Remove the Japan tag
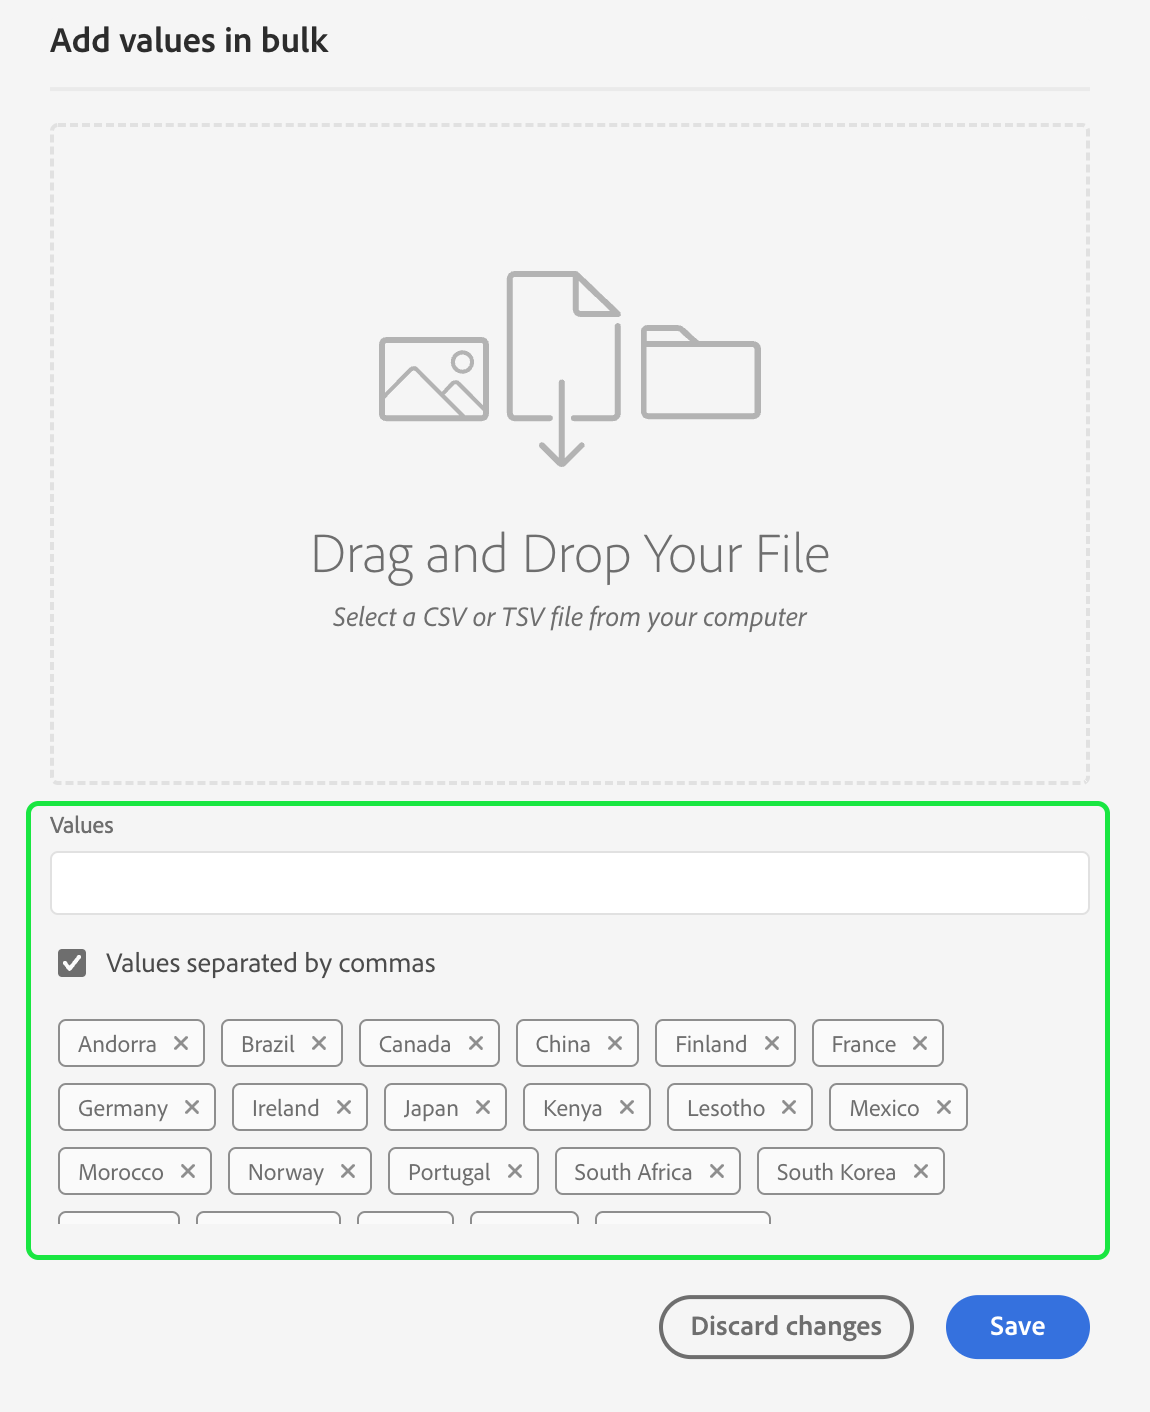 (483, 1107)
